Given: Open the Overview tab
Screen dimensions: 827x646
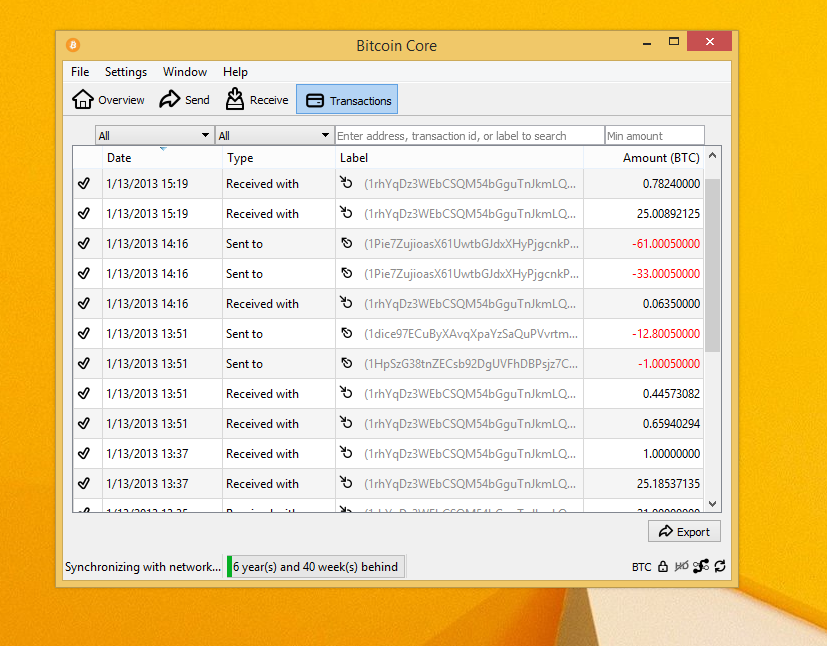Looking at the screenshot, I should pos(108,100).
